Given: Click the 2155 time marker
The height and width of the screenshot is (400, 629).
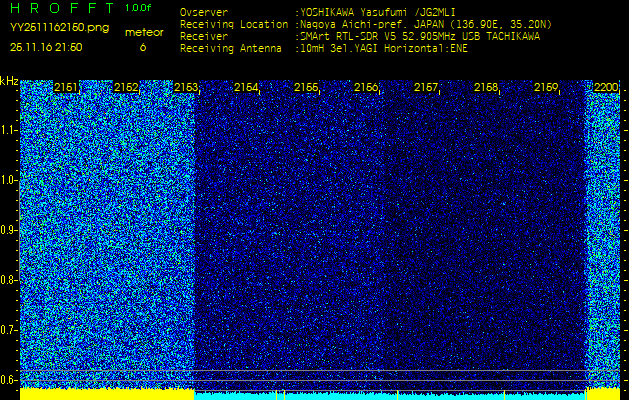Looking at the screenshot, I should 306,87.
